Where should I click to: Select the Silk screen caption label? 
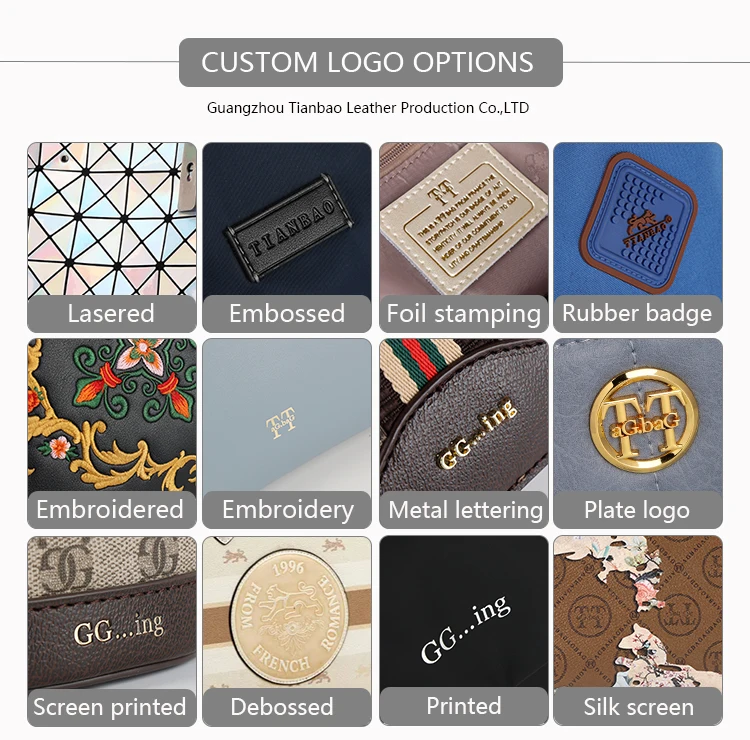(638, 707)
